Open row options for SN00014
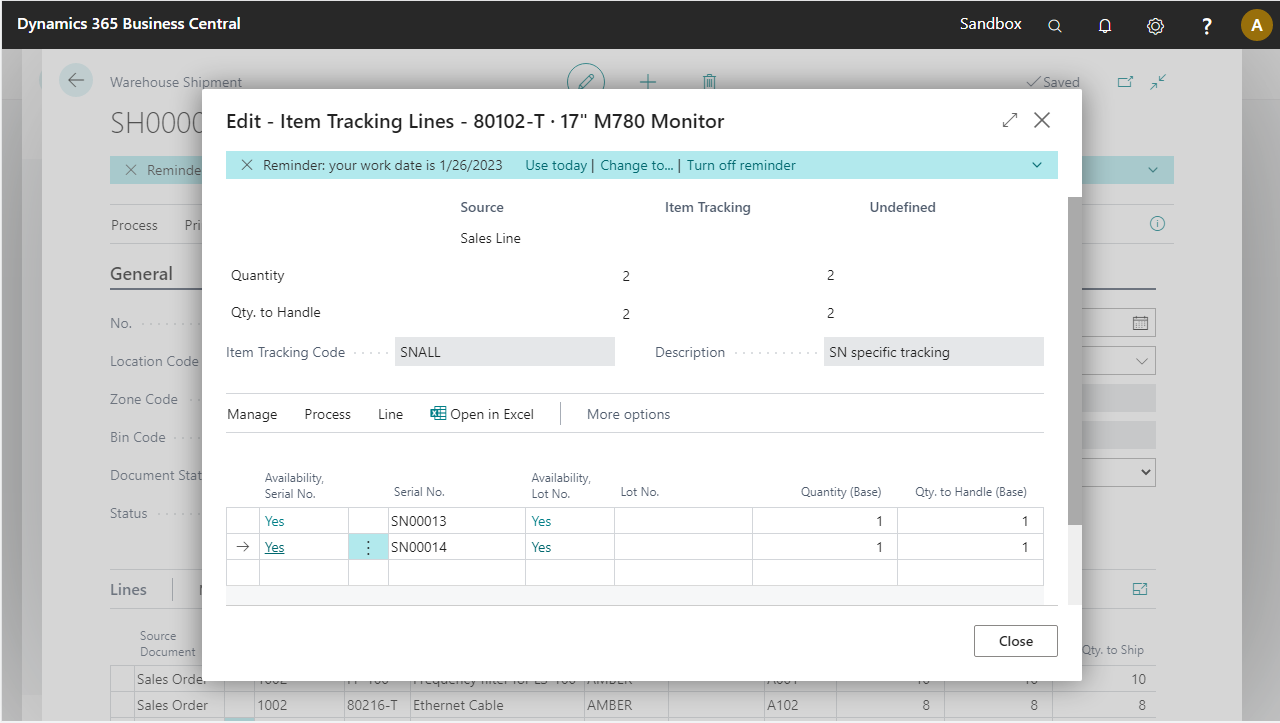 (x=368, y=547)
